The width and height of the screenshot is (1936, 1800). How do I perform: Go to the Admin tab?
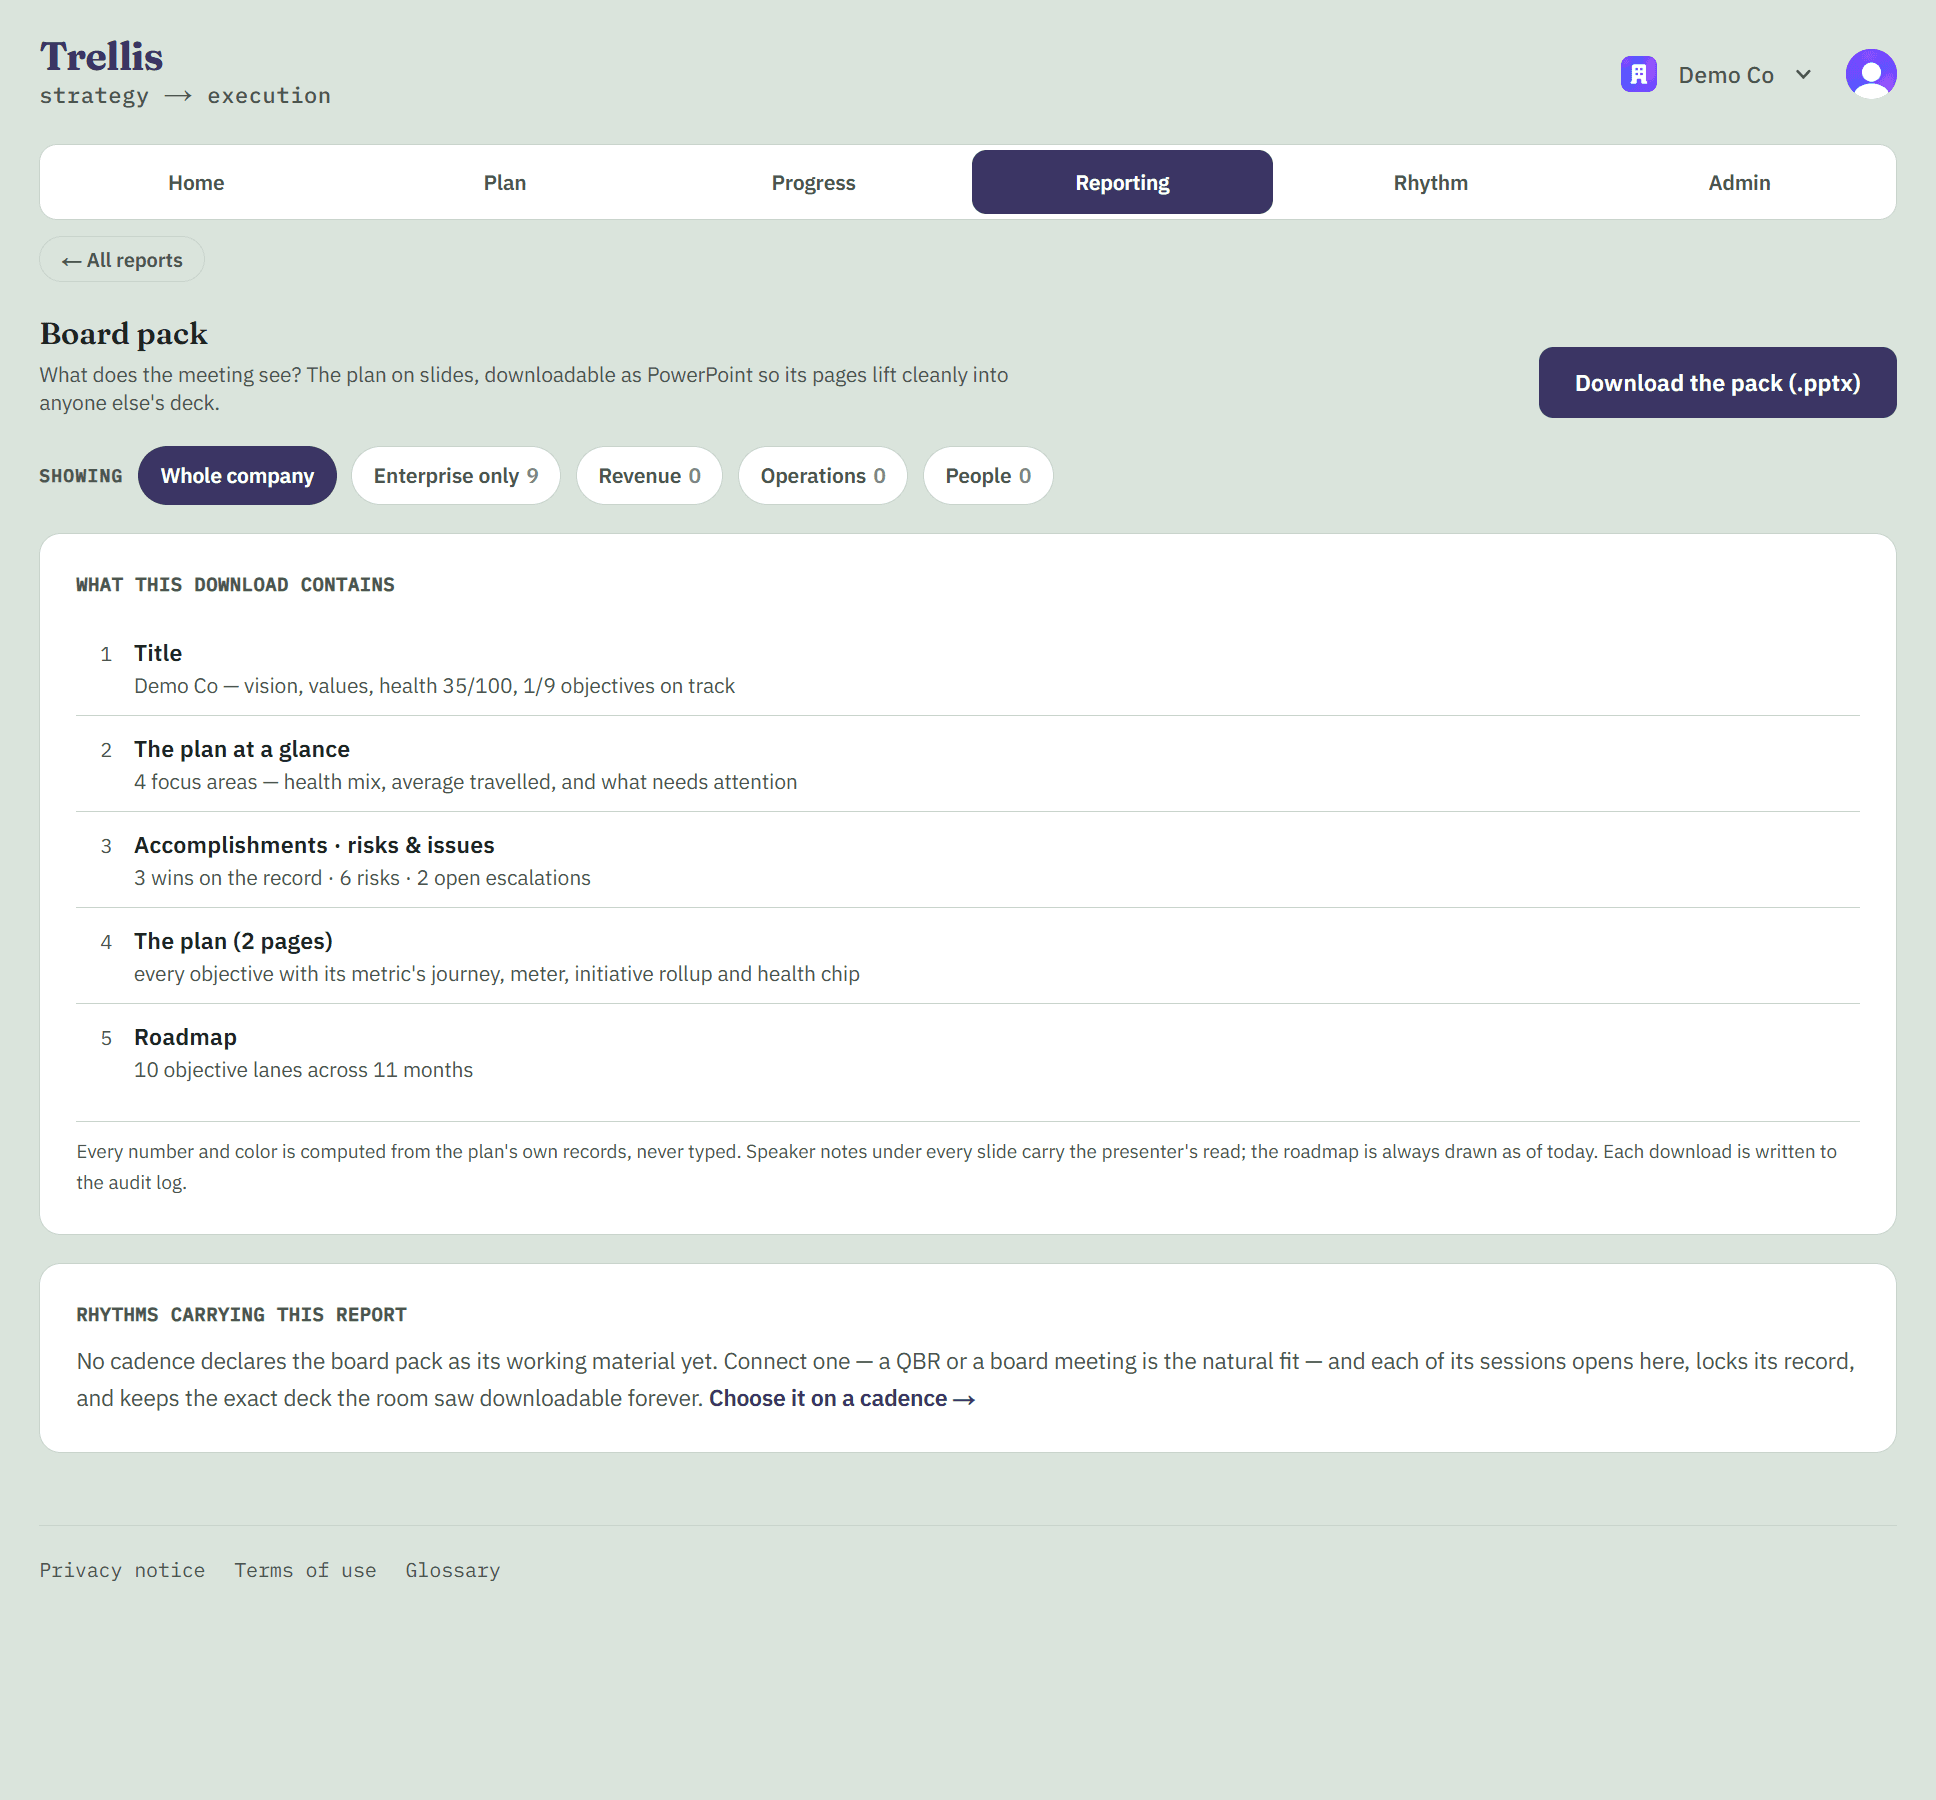pos(1739,182)
